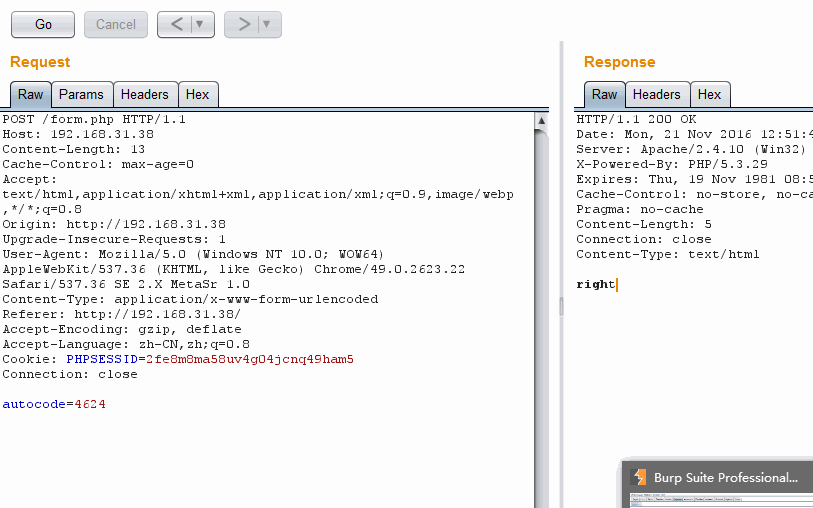Go back to previous request in history
This screenshot has width=813, height=508.
[x=176, y=24]
